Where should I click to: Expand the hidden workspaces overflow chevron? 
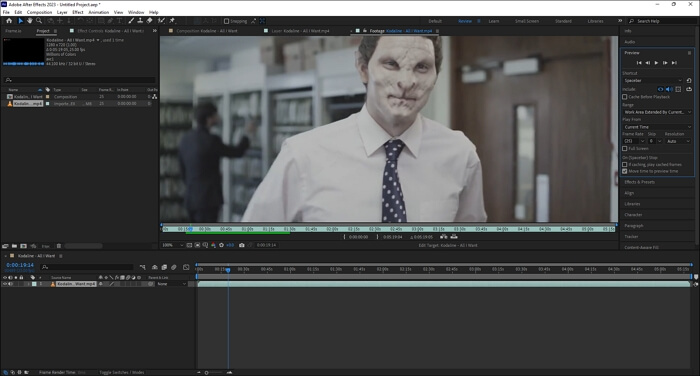(620, 21)
